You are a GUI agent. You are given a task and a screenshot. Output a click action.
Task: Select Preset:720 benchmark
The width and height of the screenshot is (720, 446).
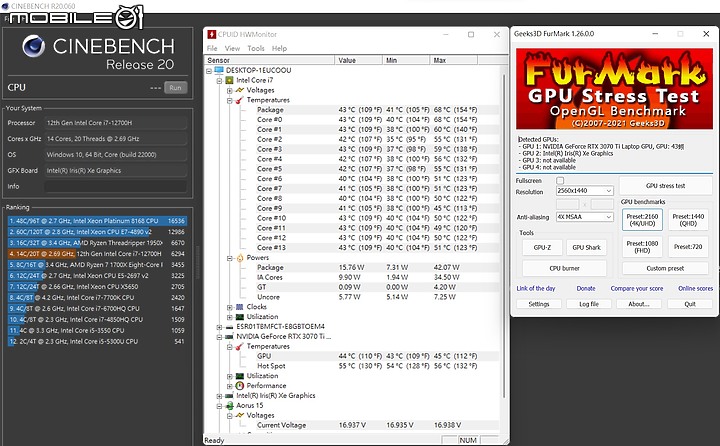click(688, 247)
